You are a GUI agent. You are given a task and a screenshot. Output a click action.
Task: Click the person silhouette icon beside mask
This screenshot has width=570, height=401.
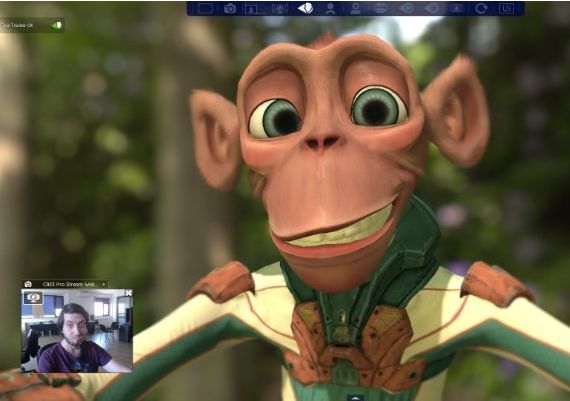coord(330,9)
